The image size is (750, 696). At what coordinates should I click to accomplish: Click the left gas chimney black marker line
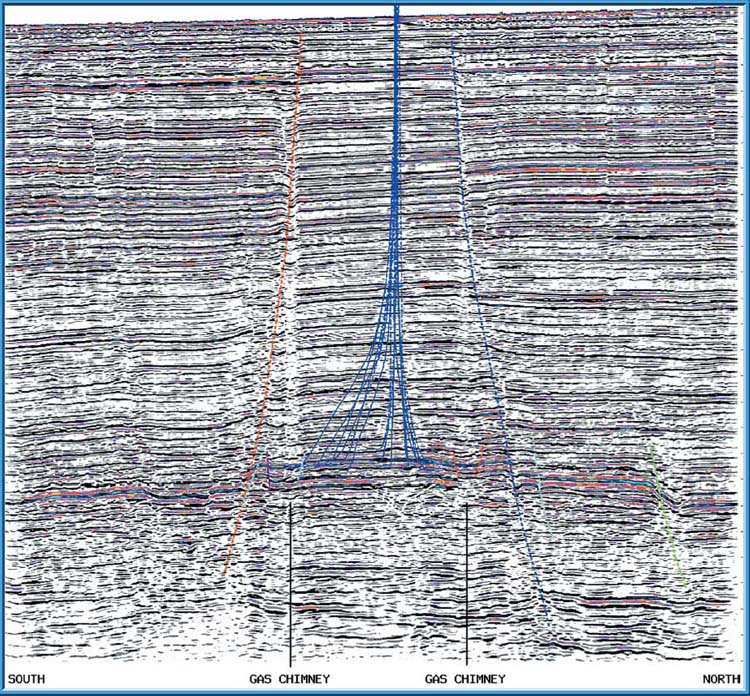pos(290,585)
